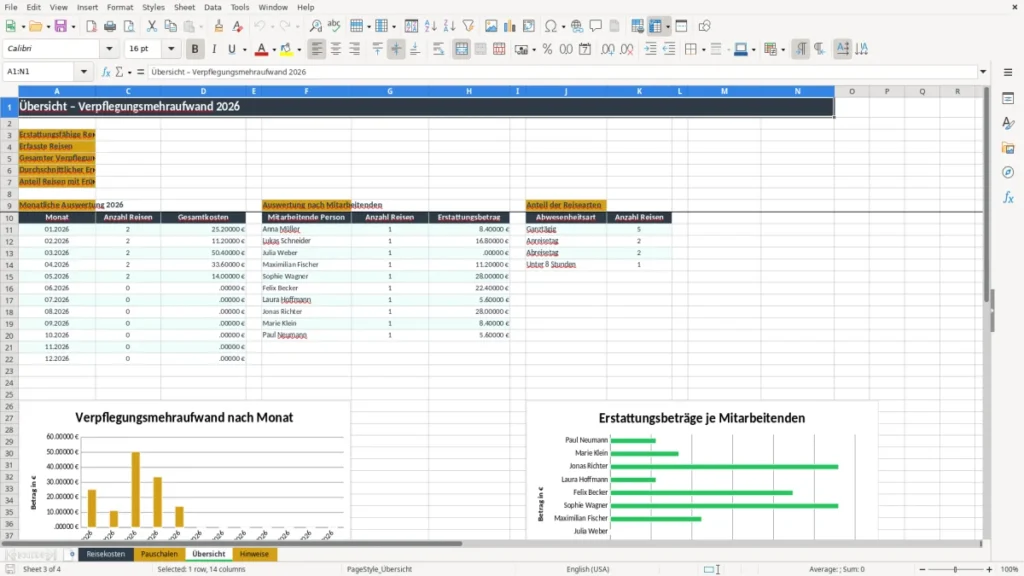
Task: Open the borders dropdown arrow
Action: point(703,50)
